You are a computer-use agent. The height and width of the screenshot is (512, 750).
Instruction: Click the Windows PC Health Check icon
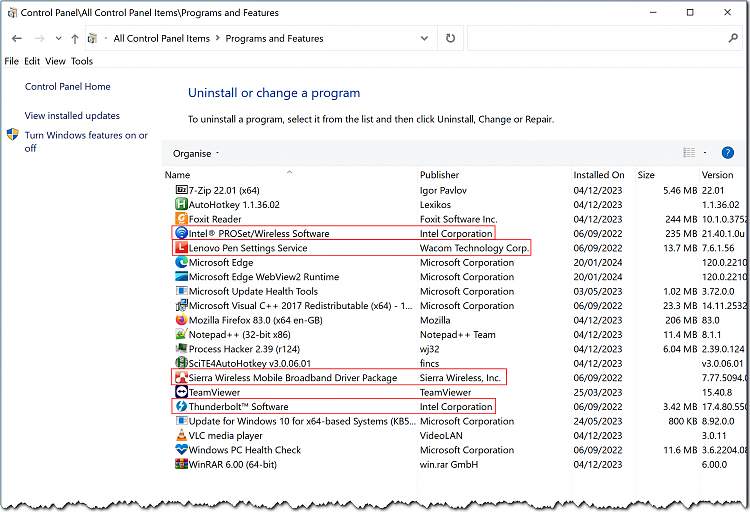(x=181, y=449)
